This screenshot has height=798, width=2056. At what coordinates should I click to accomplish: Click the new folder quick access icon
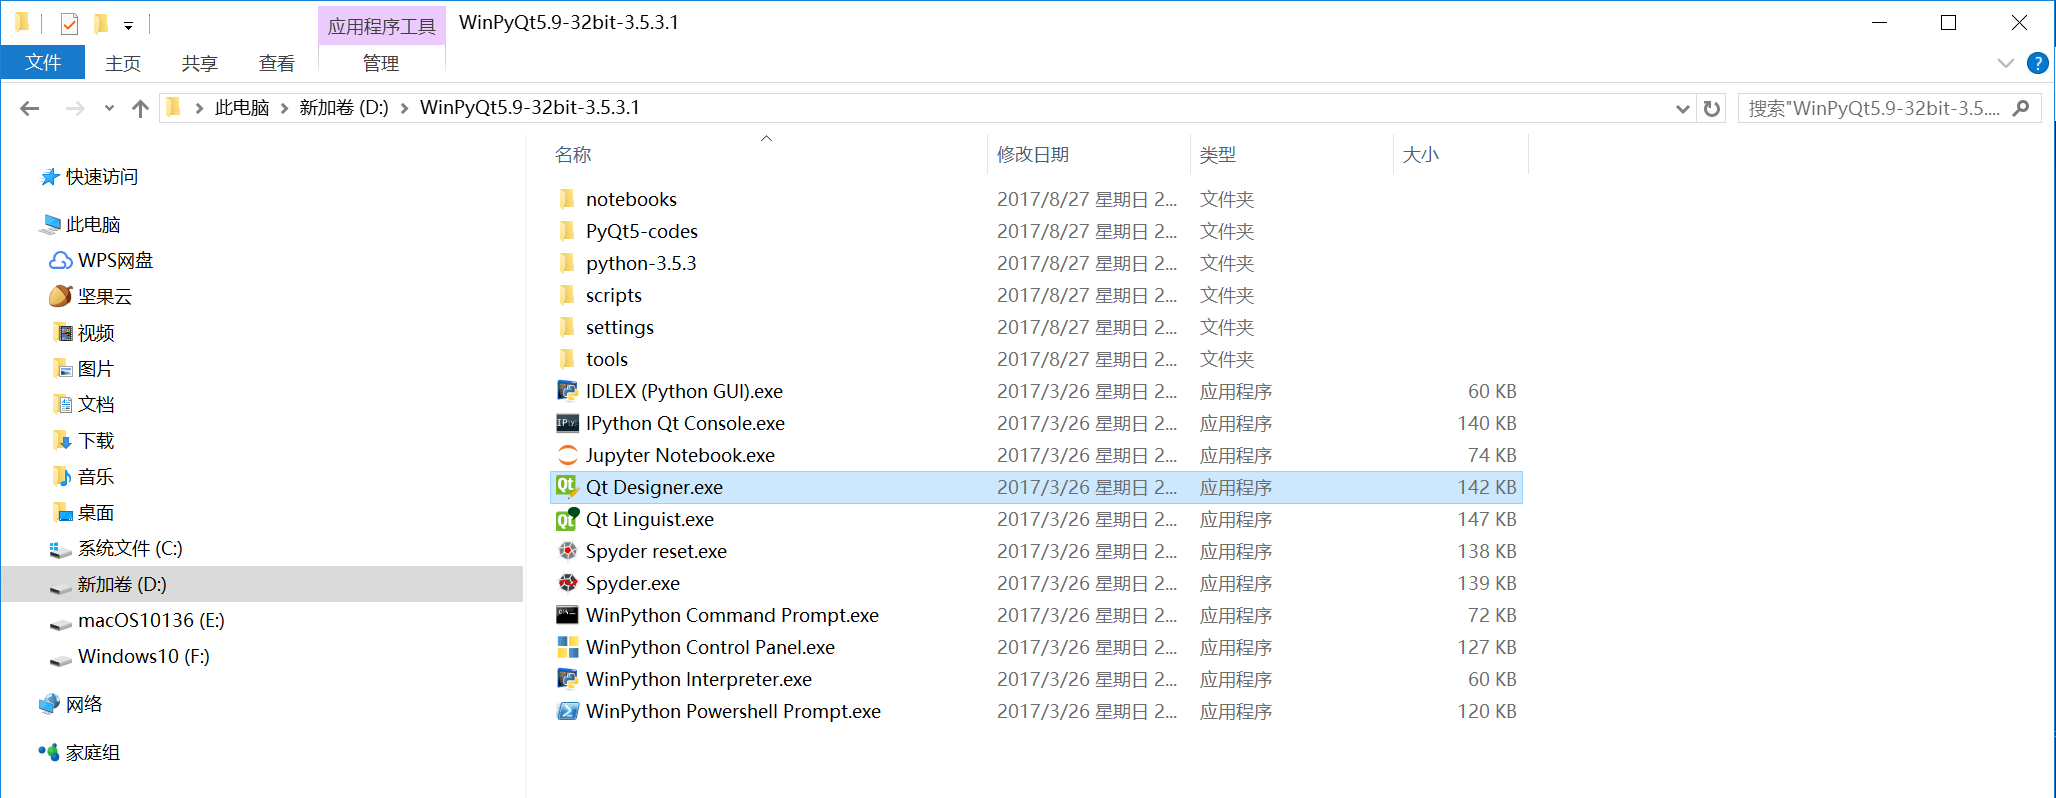(100, 23)
